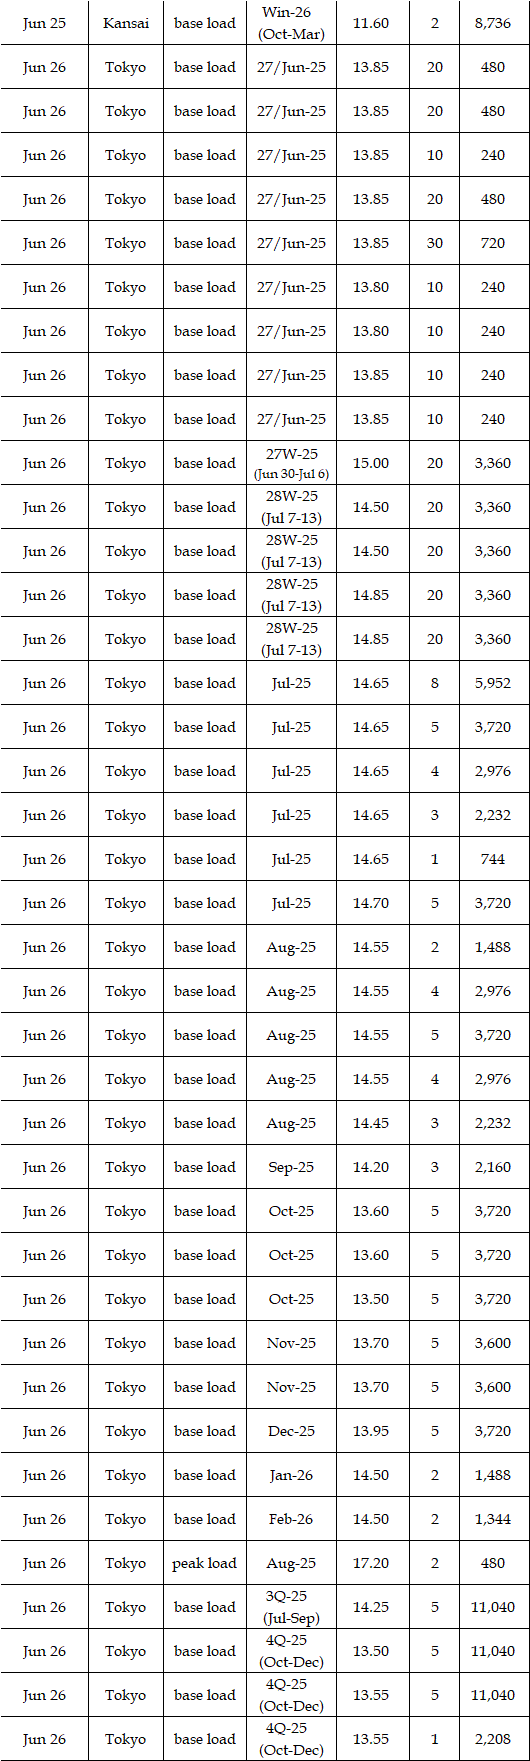Select the 2,208 volume cell
Viewport: 530px width, 1761px height.
(493, 1739)
